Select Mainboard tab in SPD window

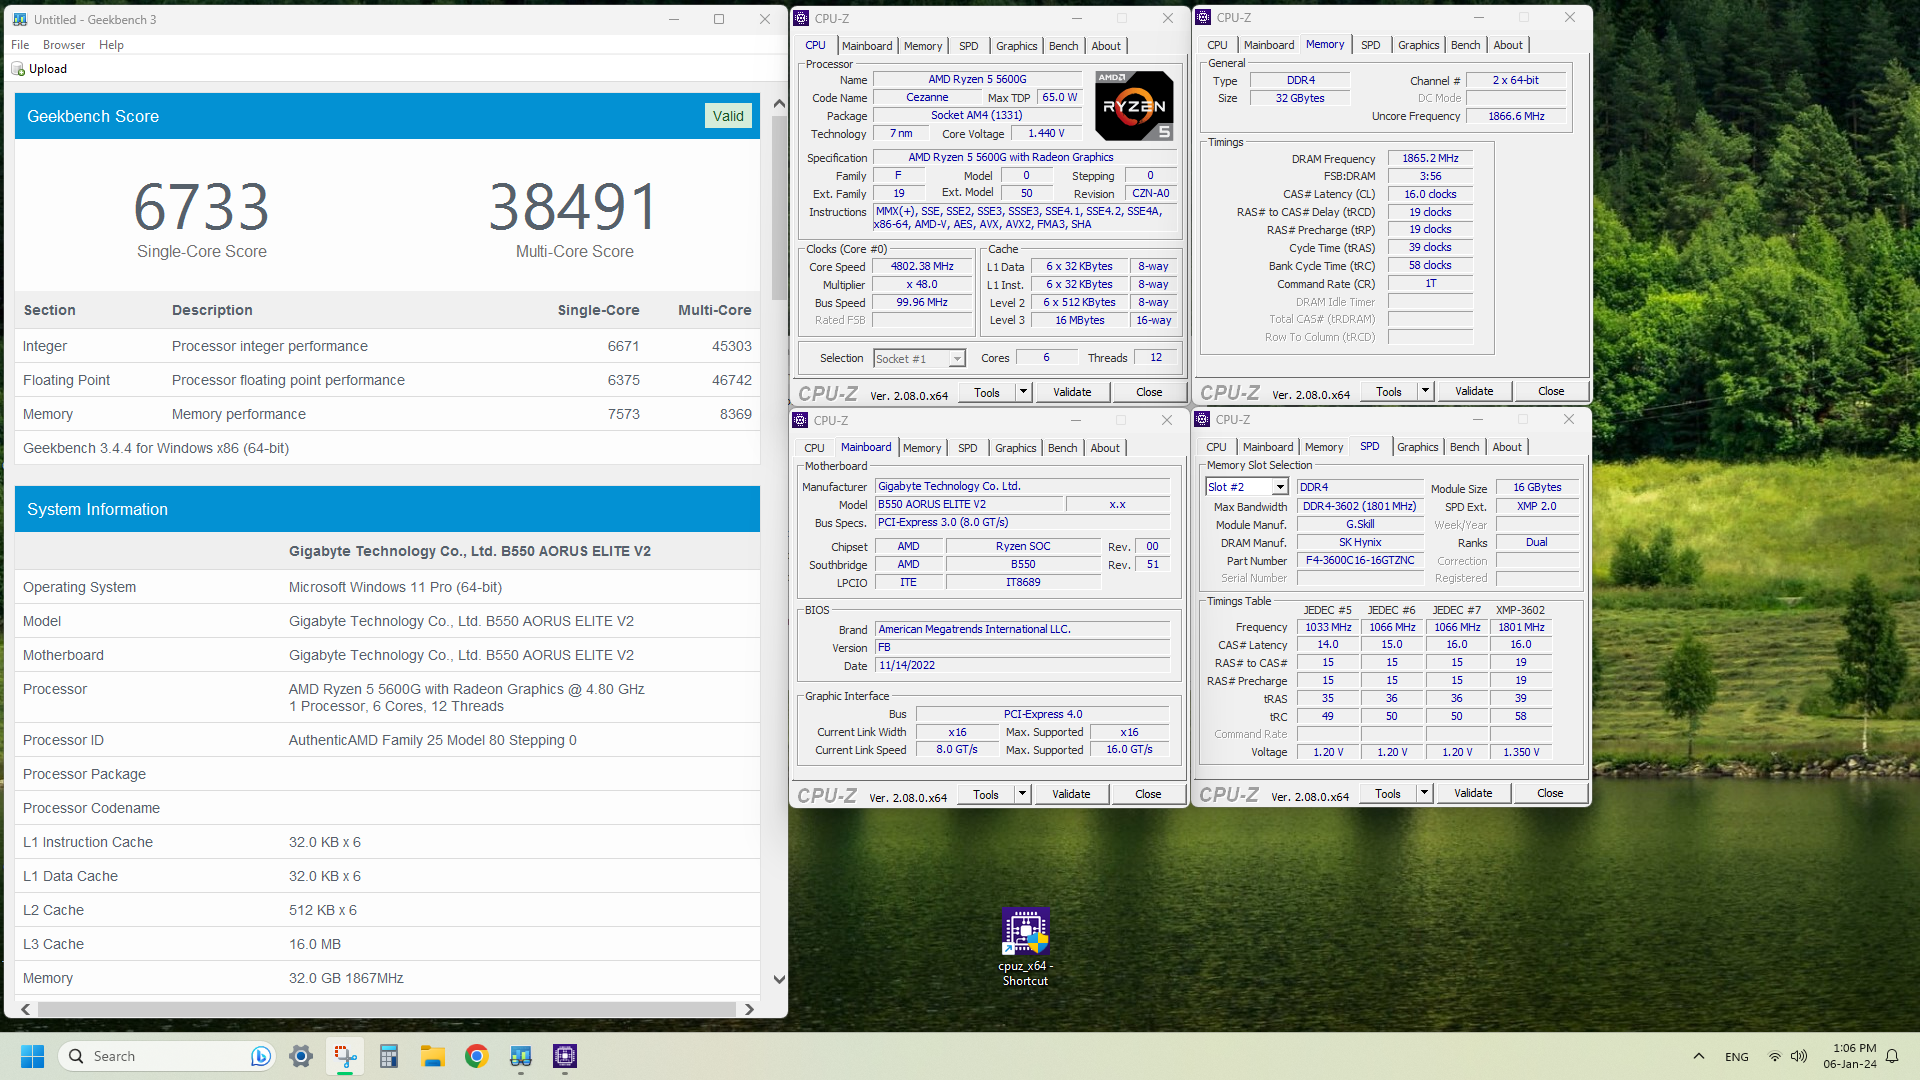[1268, 447]
